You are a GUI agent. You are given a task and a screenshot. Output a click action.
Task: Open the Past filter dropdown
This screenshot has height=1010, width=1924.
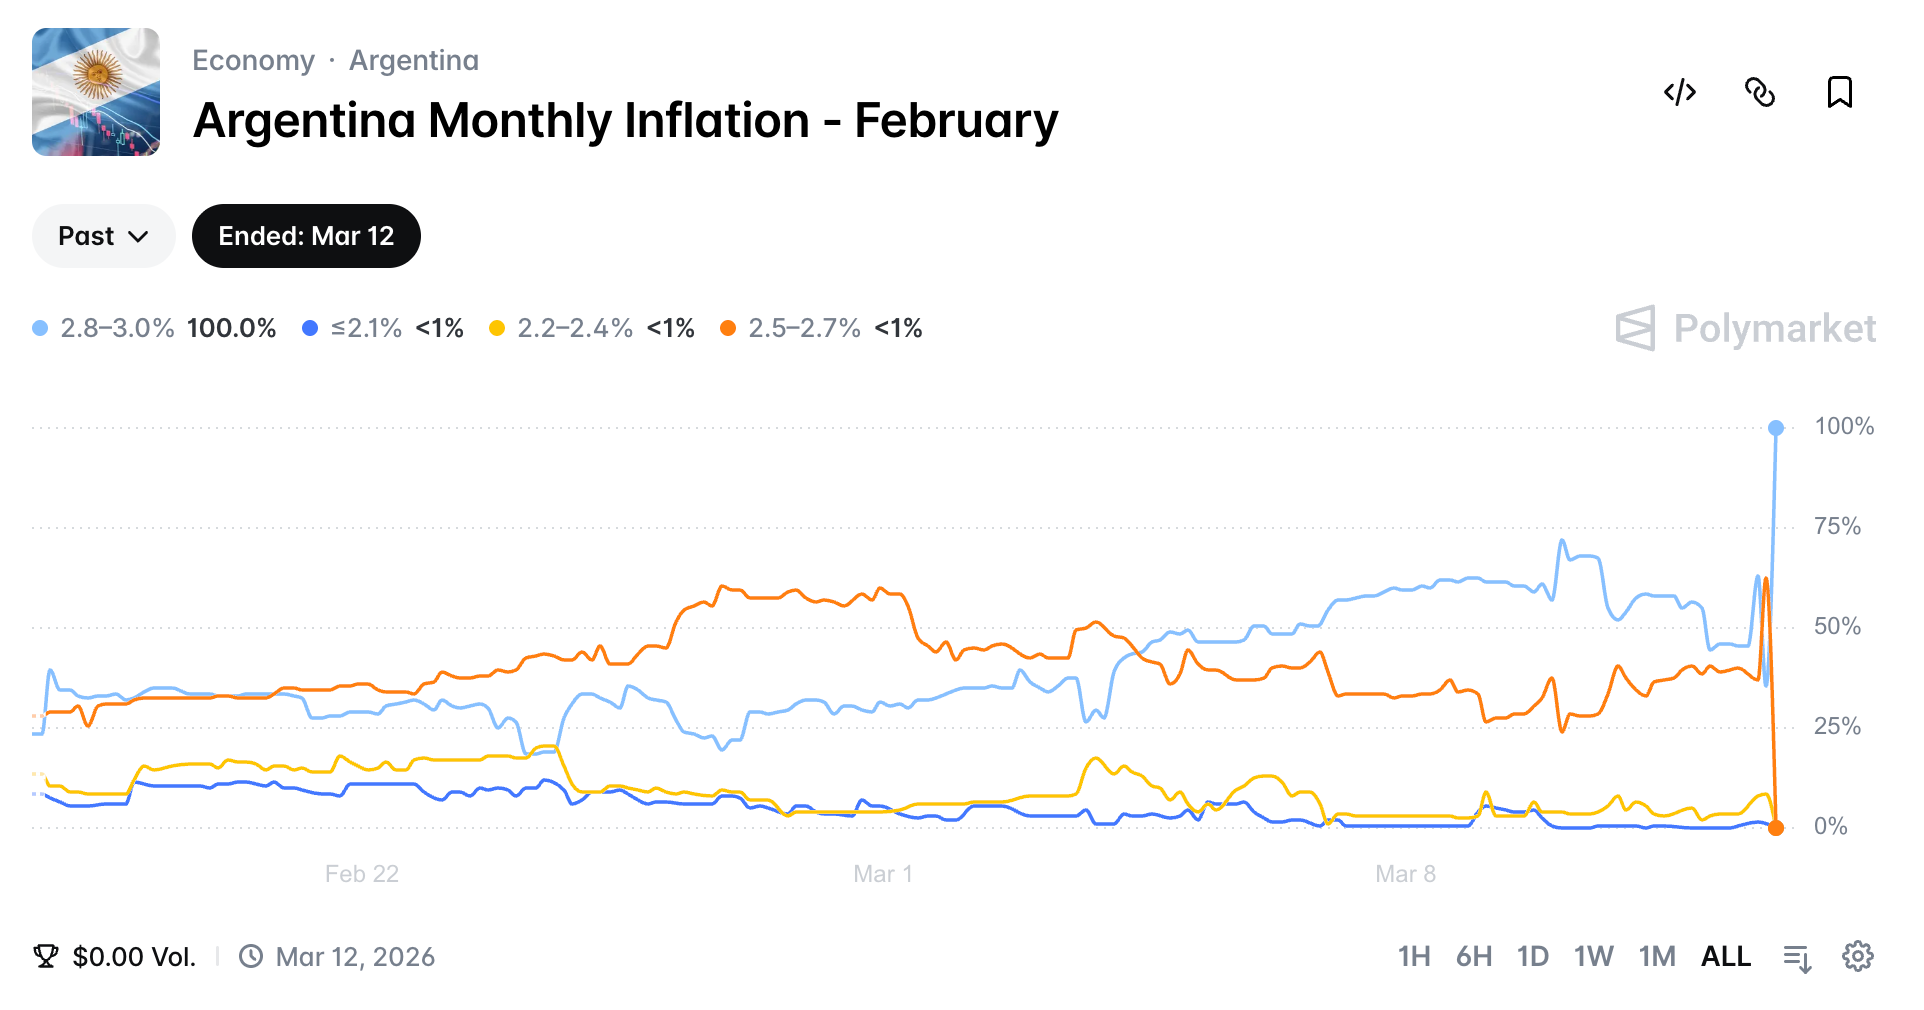(103, 236)
